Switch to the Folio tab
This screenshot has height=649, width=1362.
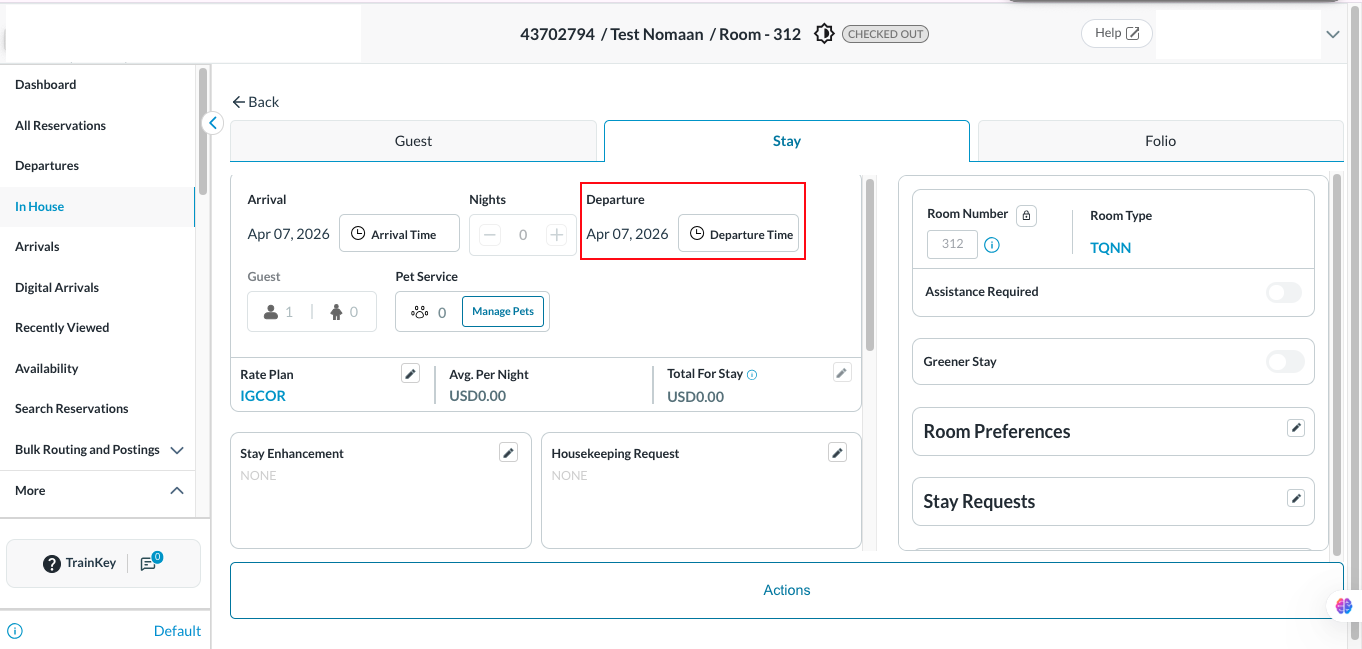click(x=1160, y=141)
